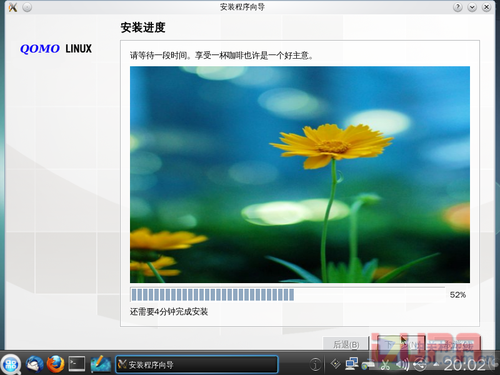Open the desktop editor pencil icon in the taskbar
This screenshot has width=500, height=375.
pos(100,364)
